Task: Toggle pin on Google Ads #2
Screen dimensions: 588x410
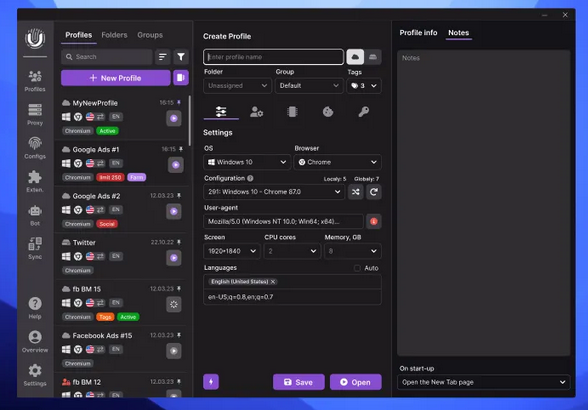Action: coord(179,195)
